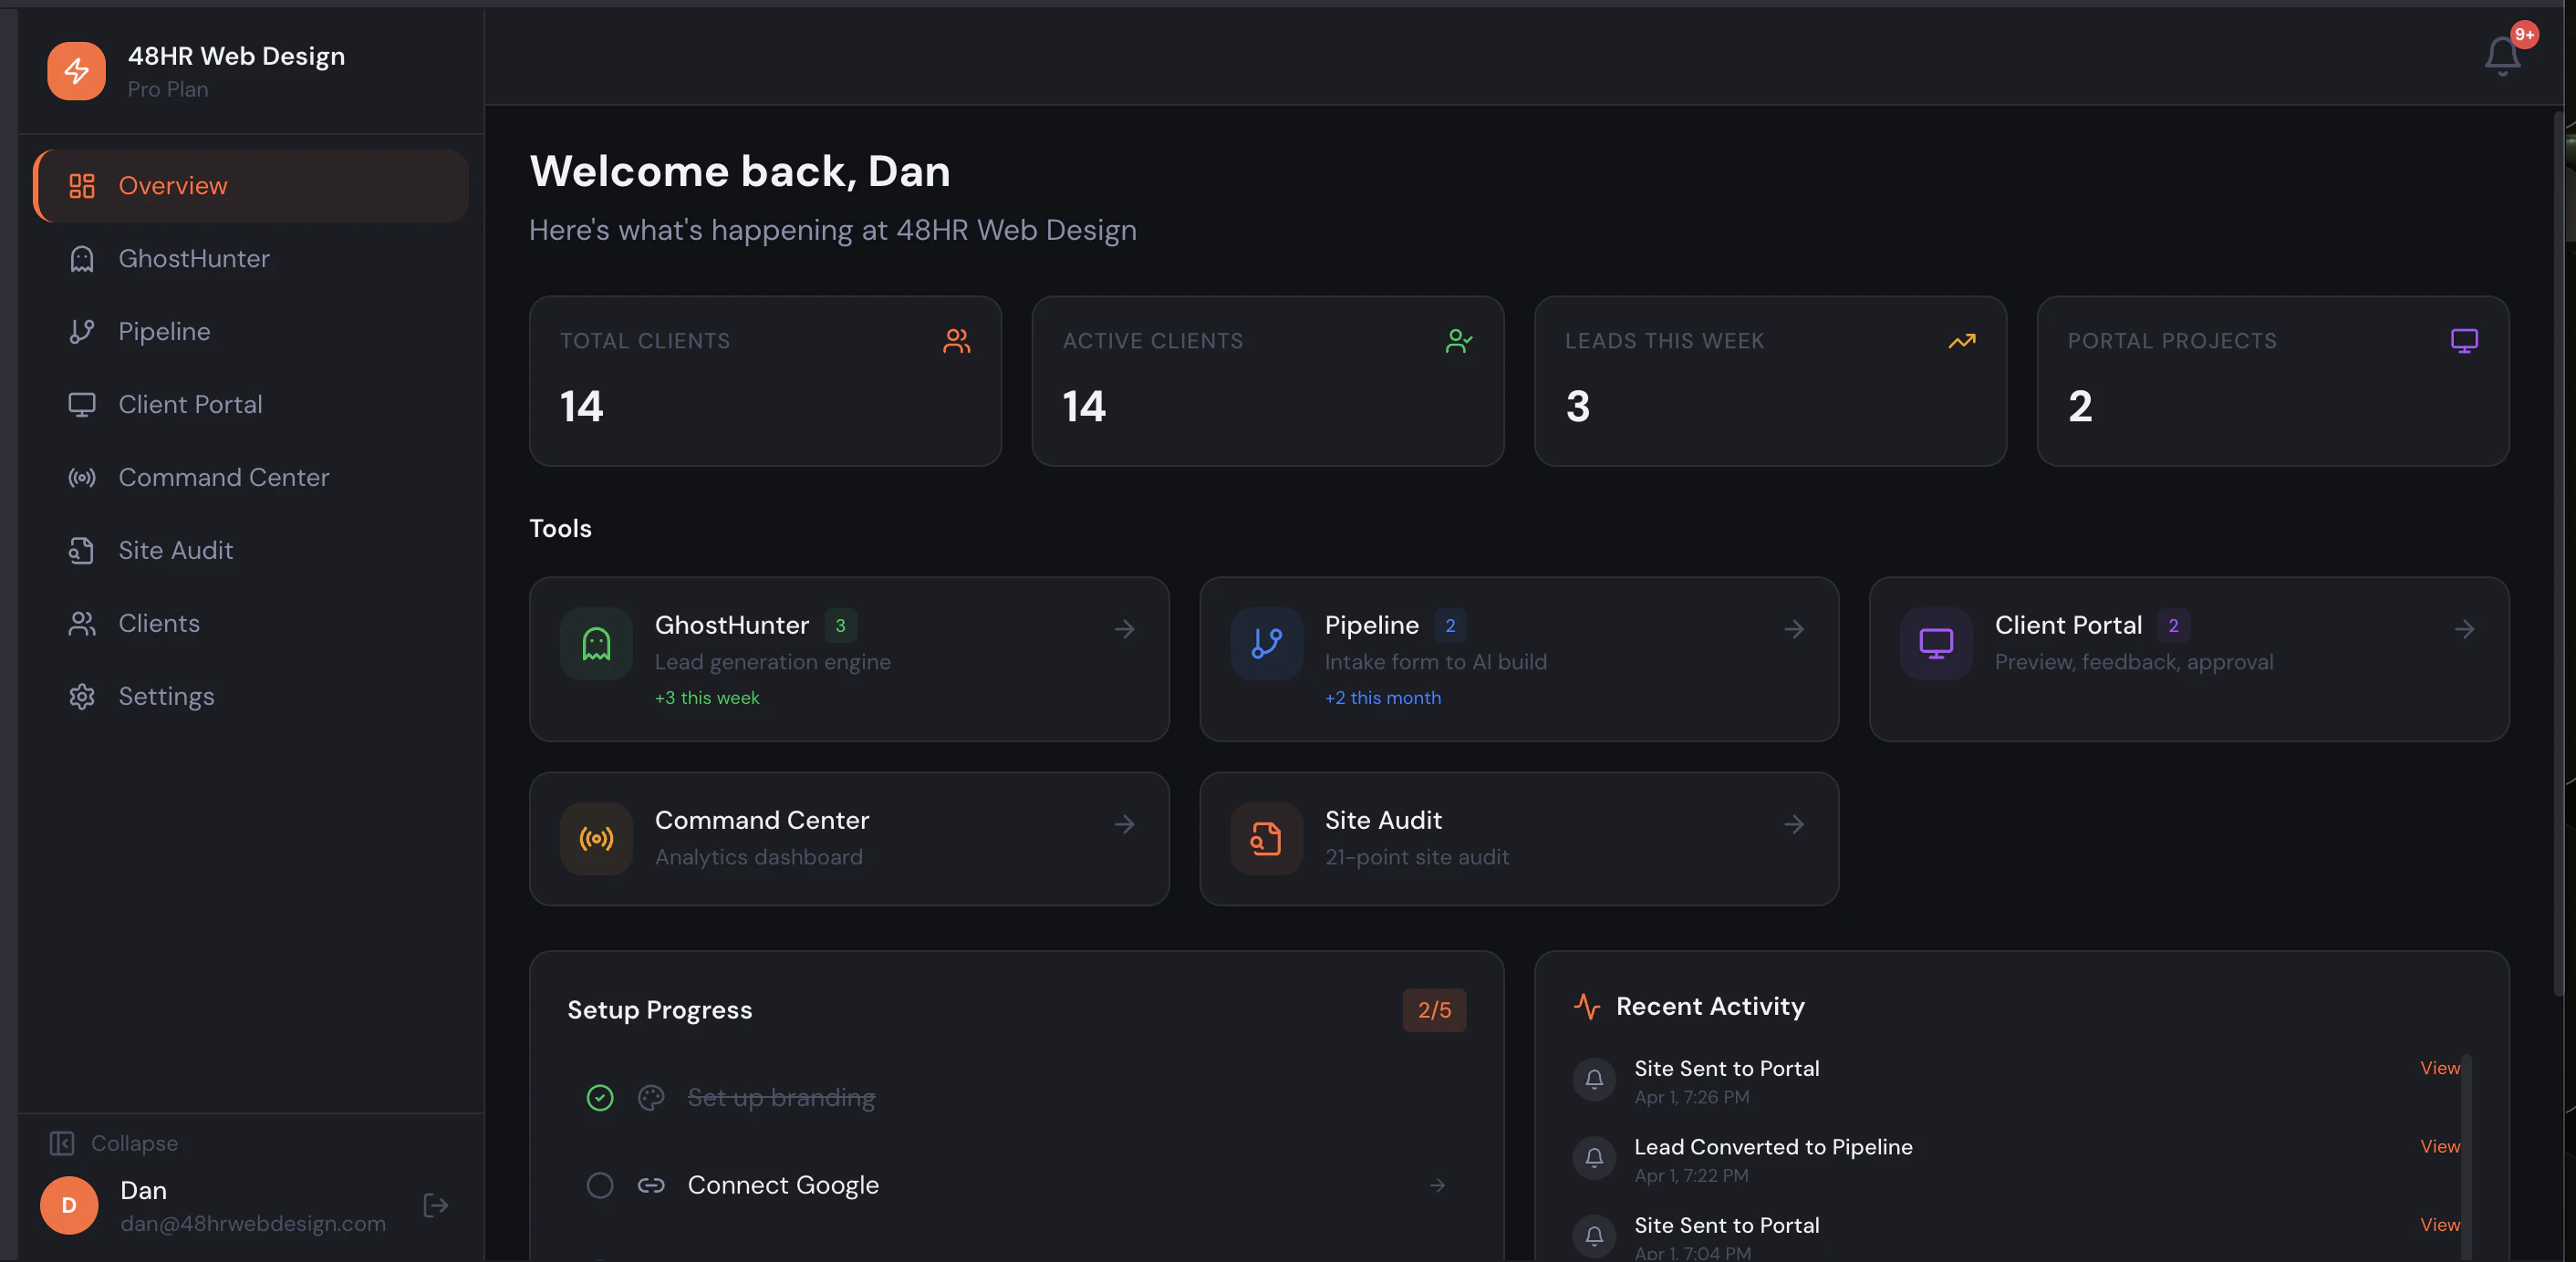Screen dimensions: 2576x1262
Task: Click the Clients people icon in sidebar
Action: click(x=81, y=623)
